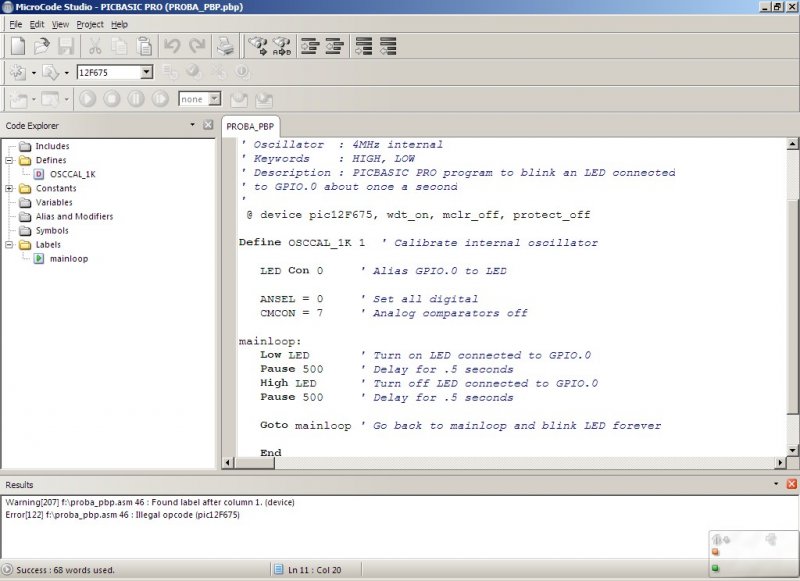Expand the Constants folder
Screen dimensions: 800x581
click(x=9, y=188)
